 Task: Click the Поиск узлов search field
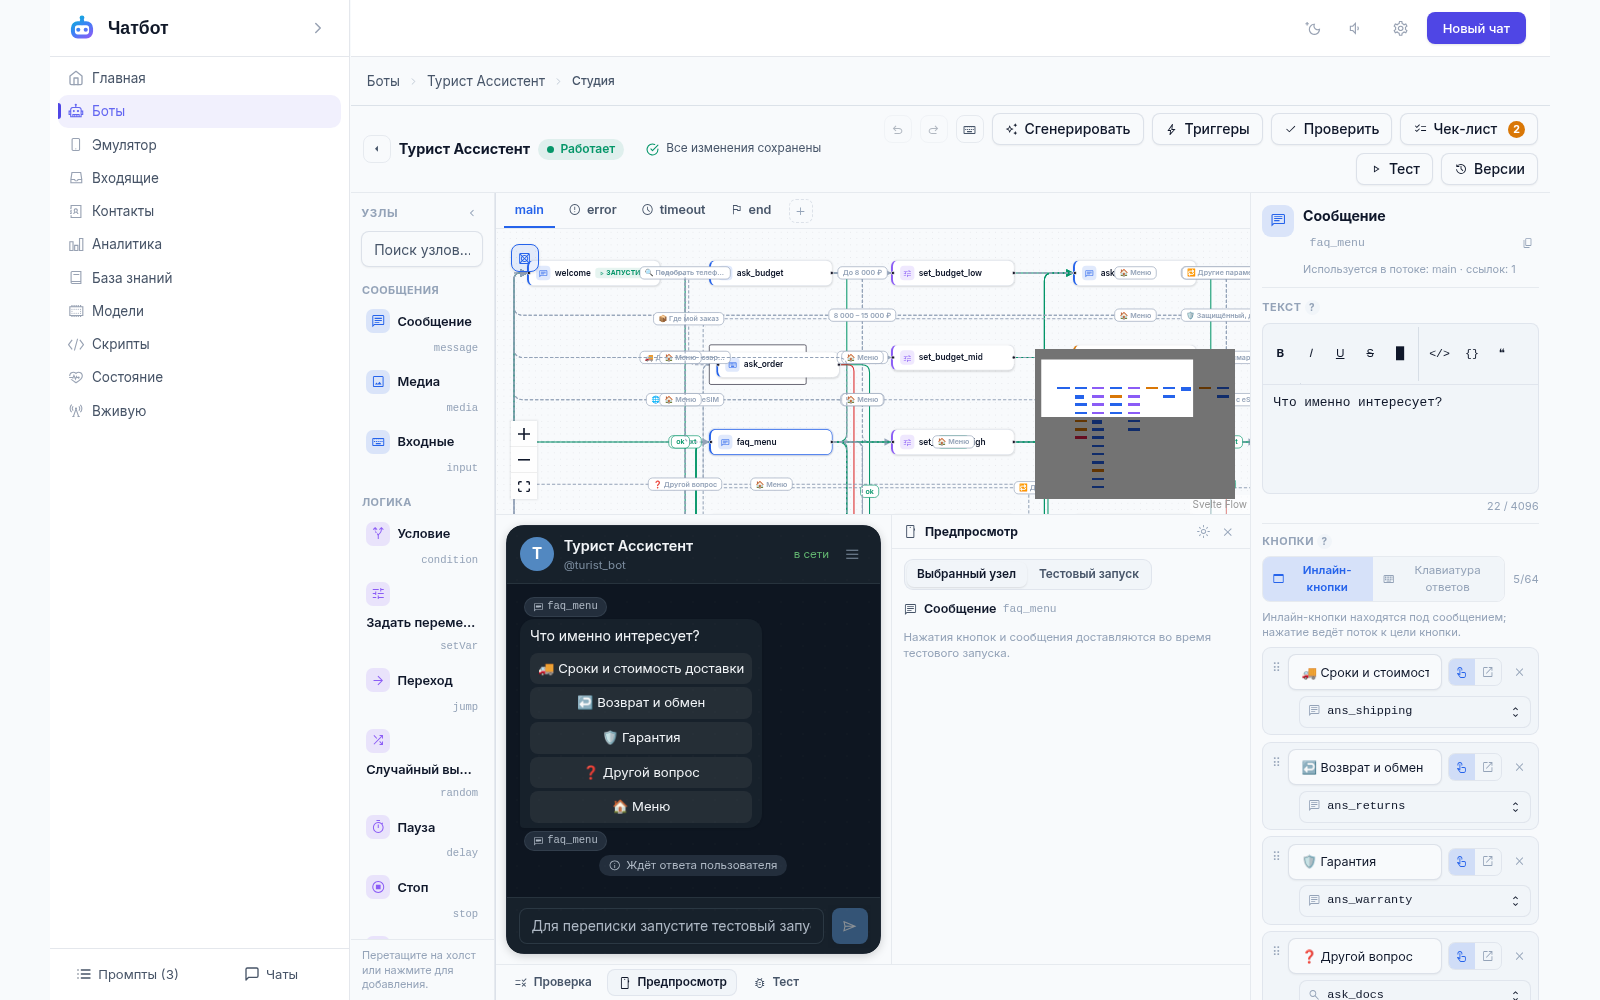point(422,250)
